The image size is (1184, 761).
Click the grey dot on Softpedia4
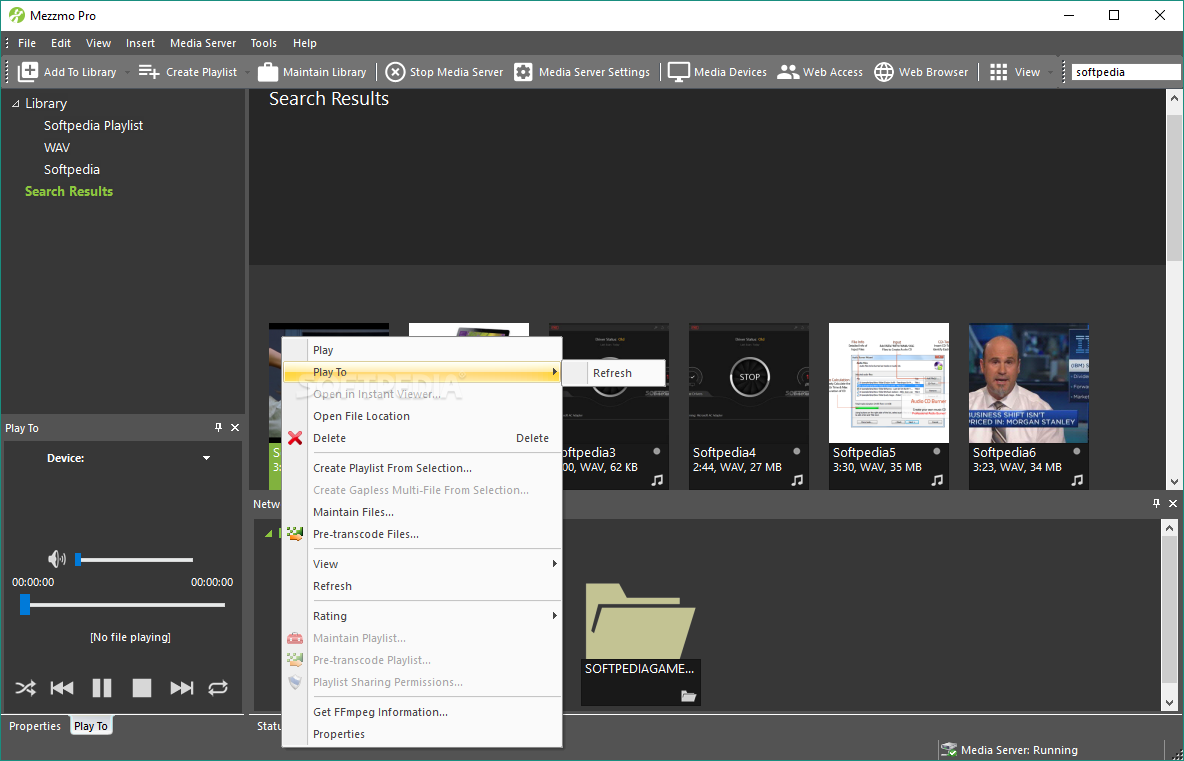[x=797, y=451]
